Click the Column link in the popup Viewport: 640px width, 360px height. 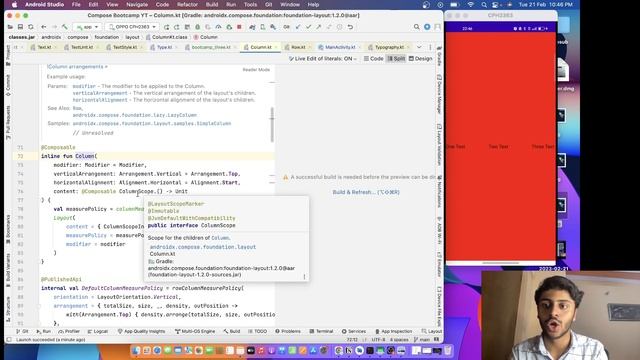click(x=220, y=238)
